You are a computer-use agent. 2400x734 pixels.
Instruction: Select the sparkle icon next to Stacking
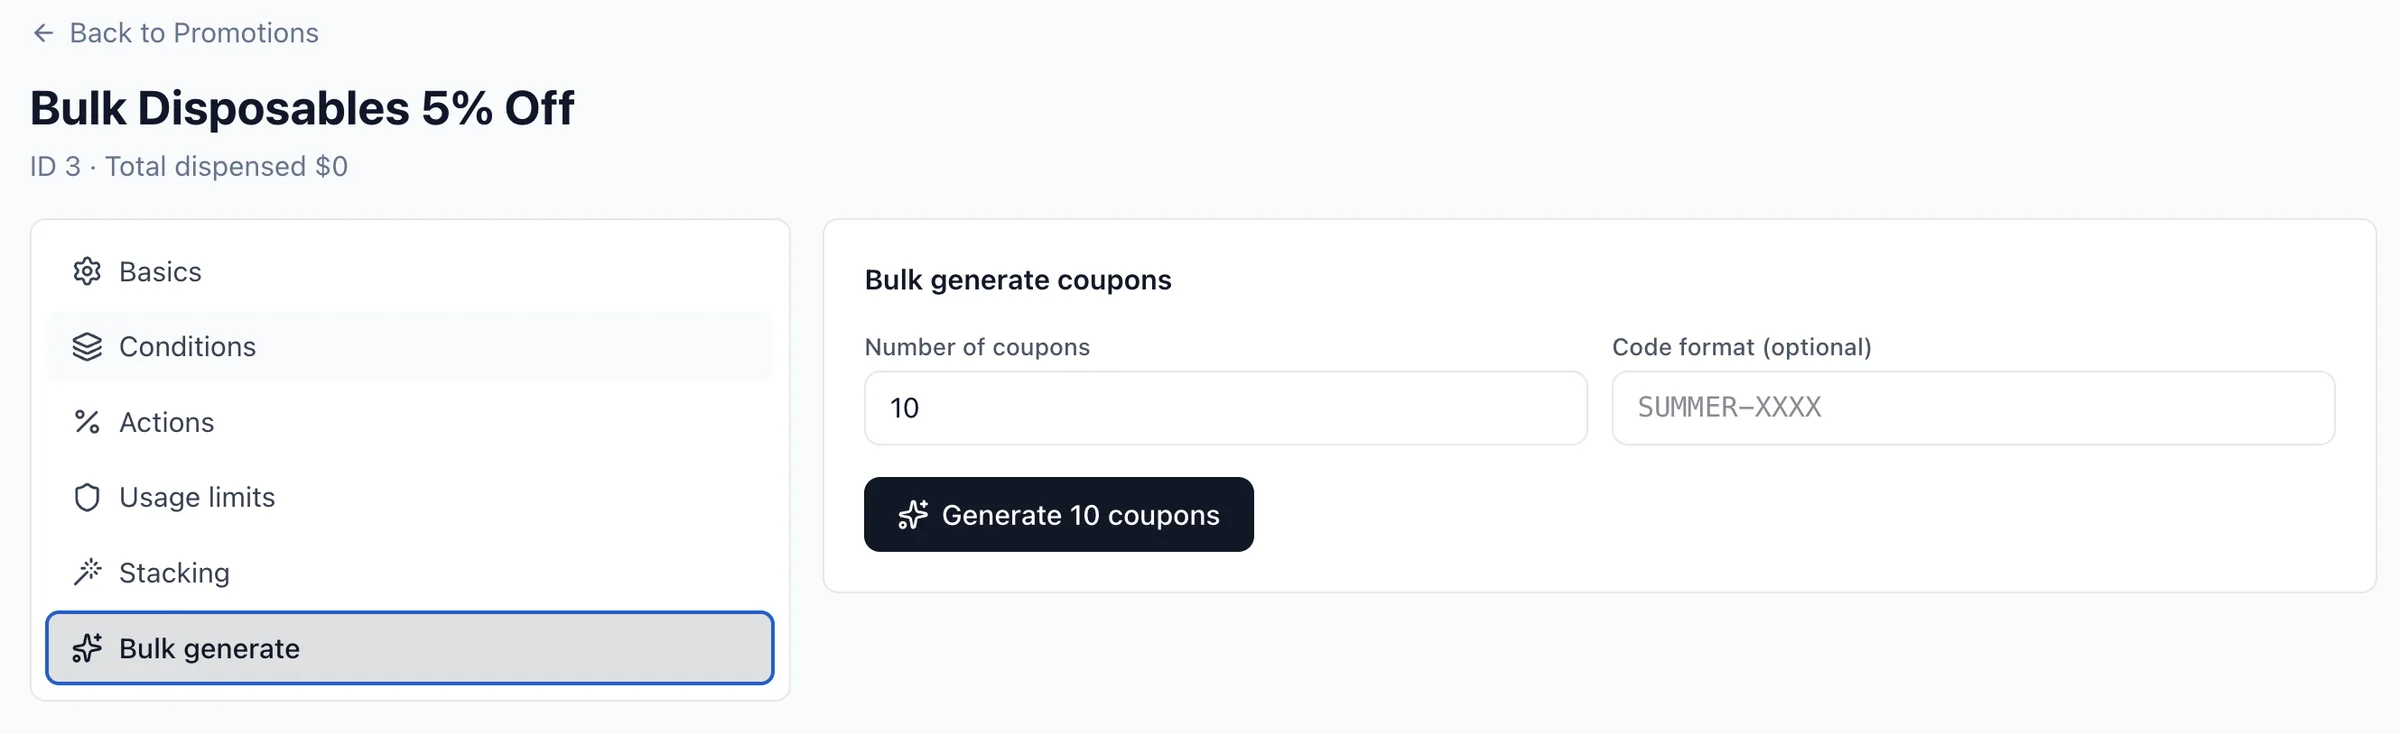(x=87, y=572)
